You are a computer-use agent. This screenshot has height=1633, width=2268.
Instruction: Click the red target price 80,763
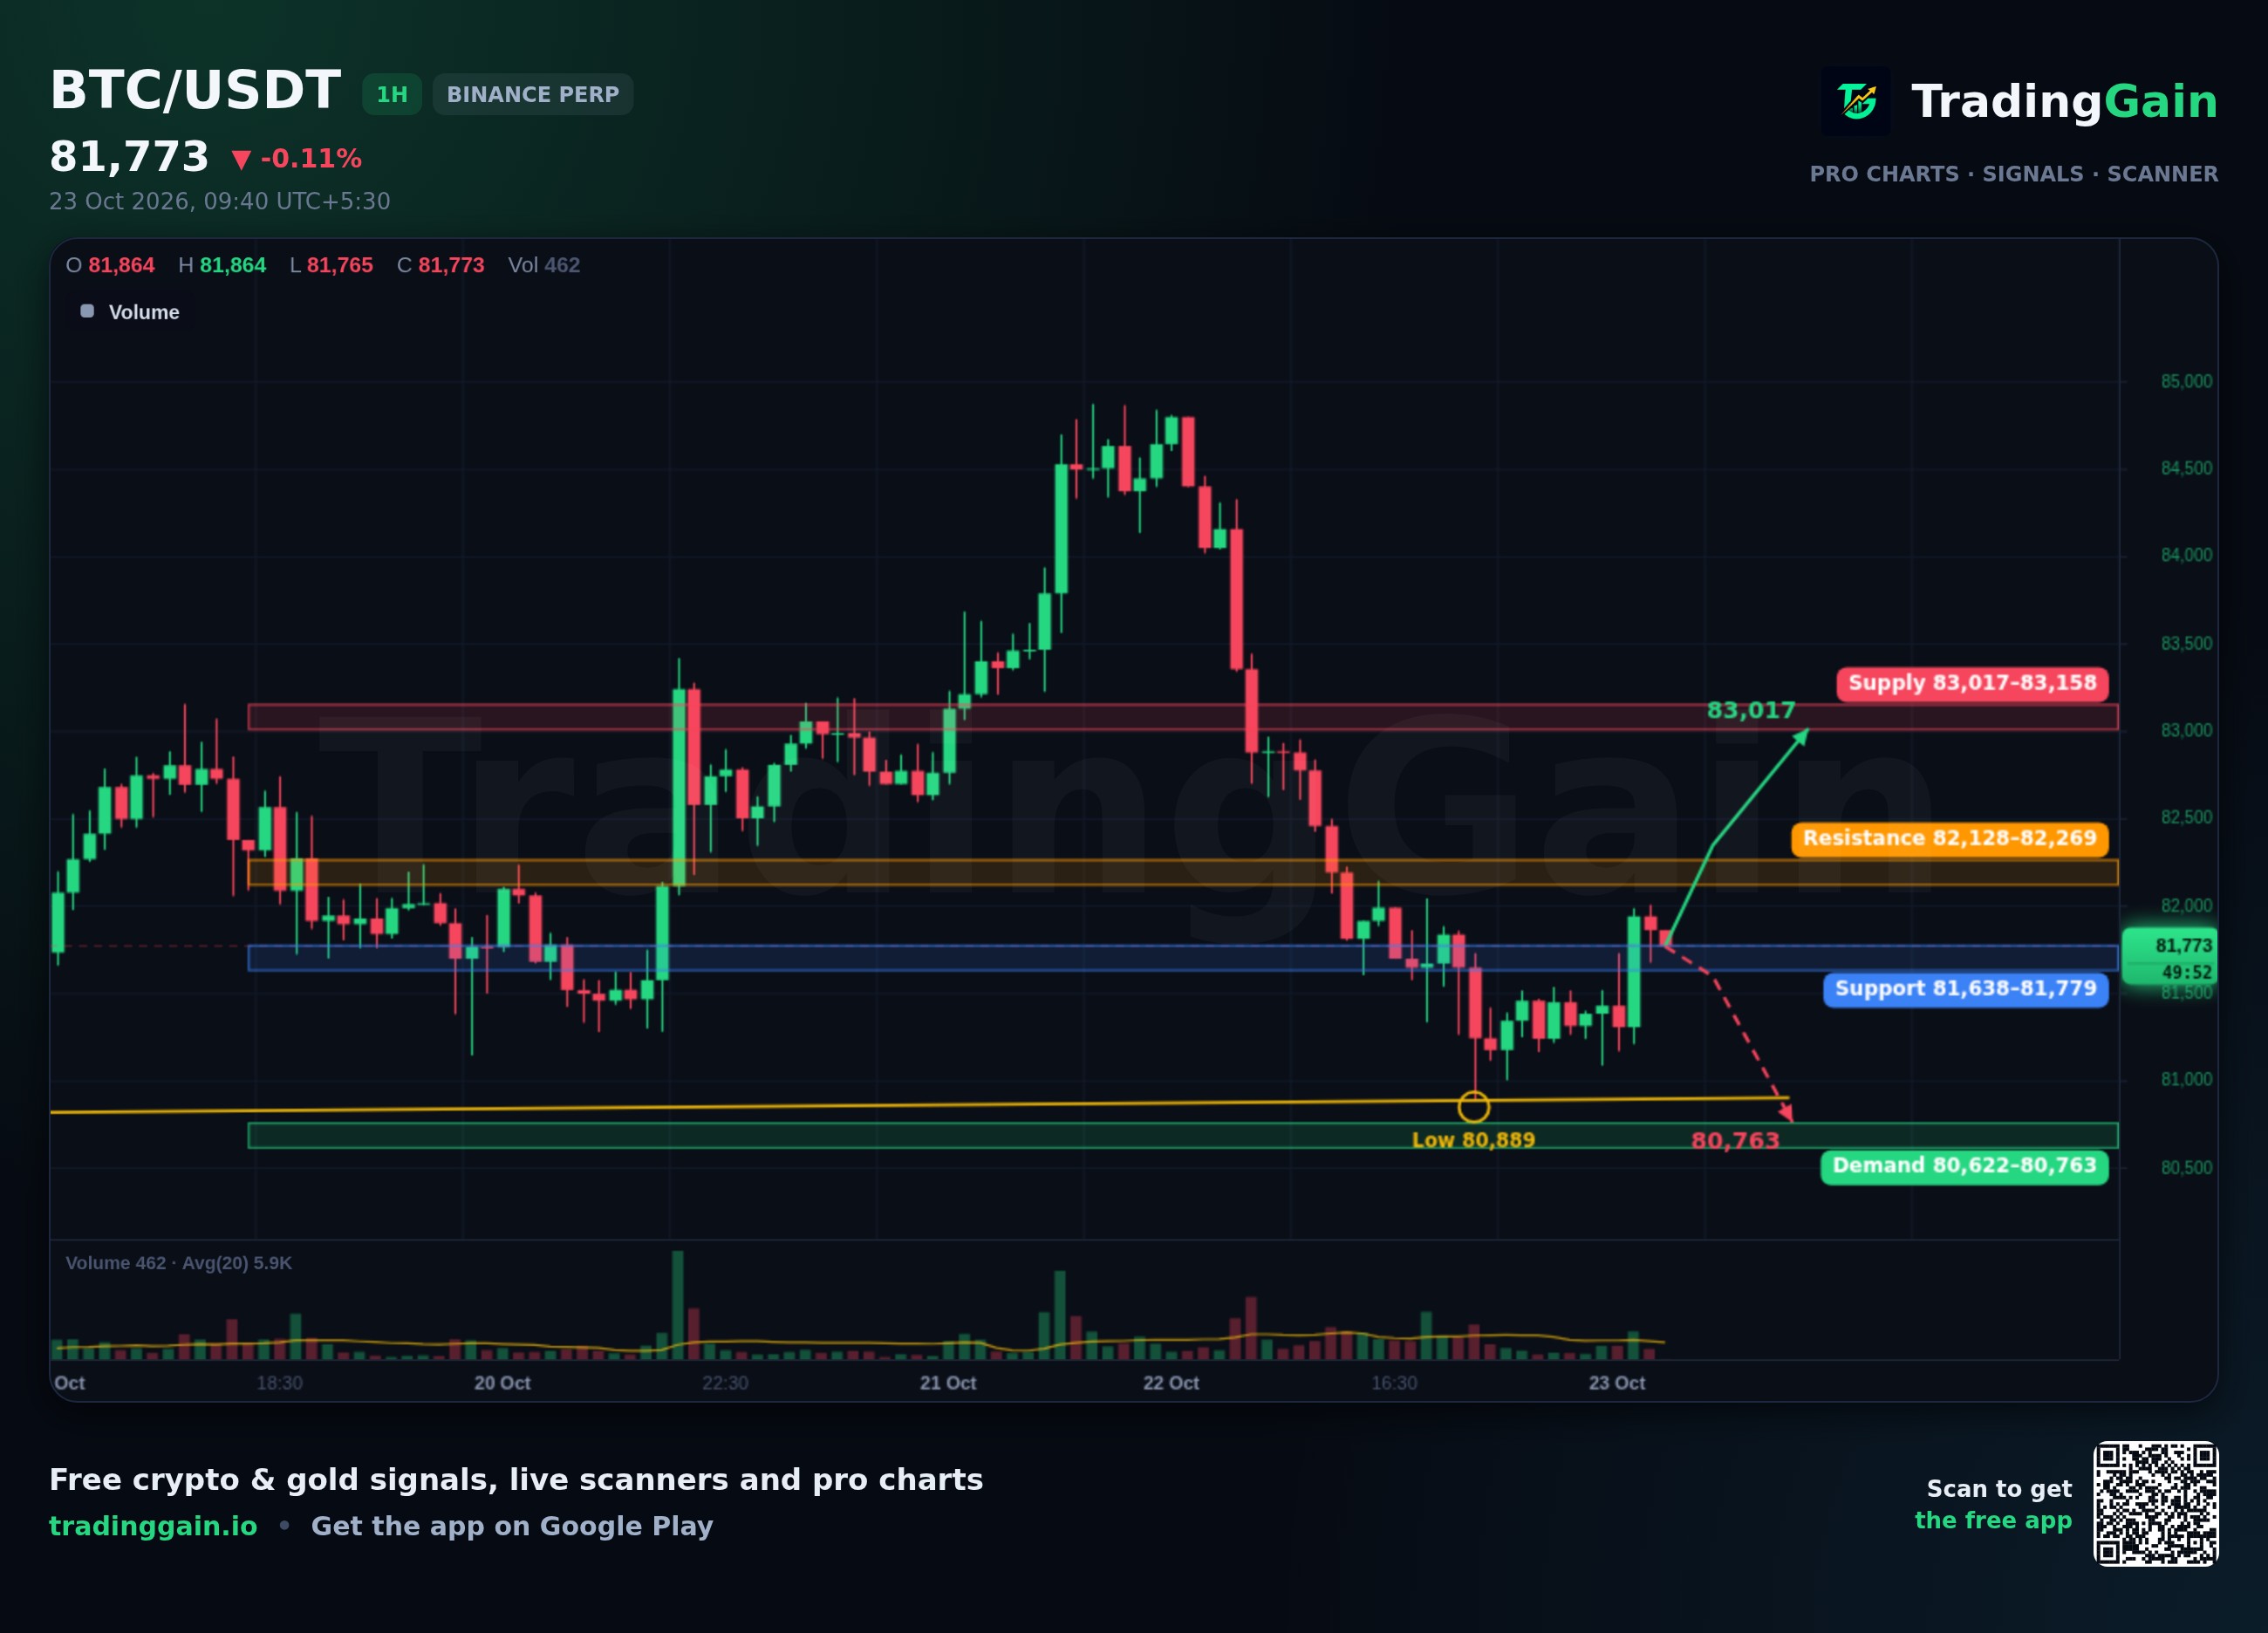pyautogui.click(x=1735, y=1140)
